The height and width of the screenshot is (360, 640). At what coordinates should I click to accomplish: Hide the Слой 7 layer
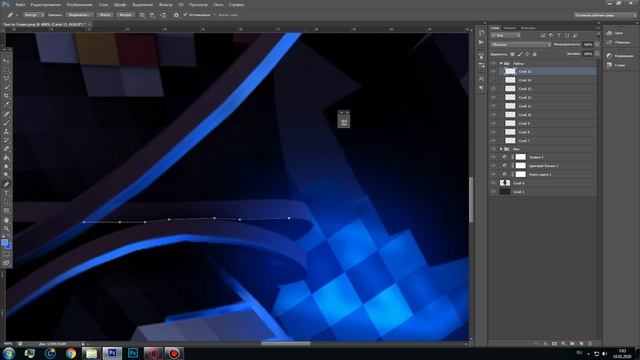[x=493, y=141]
